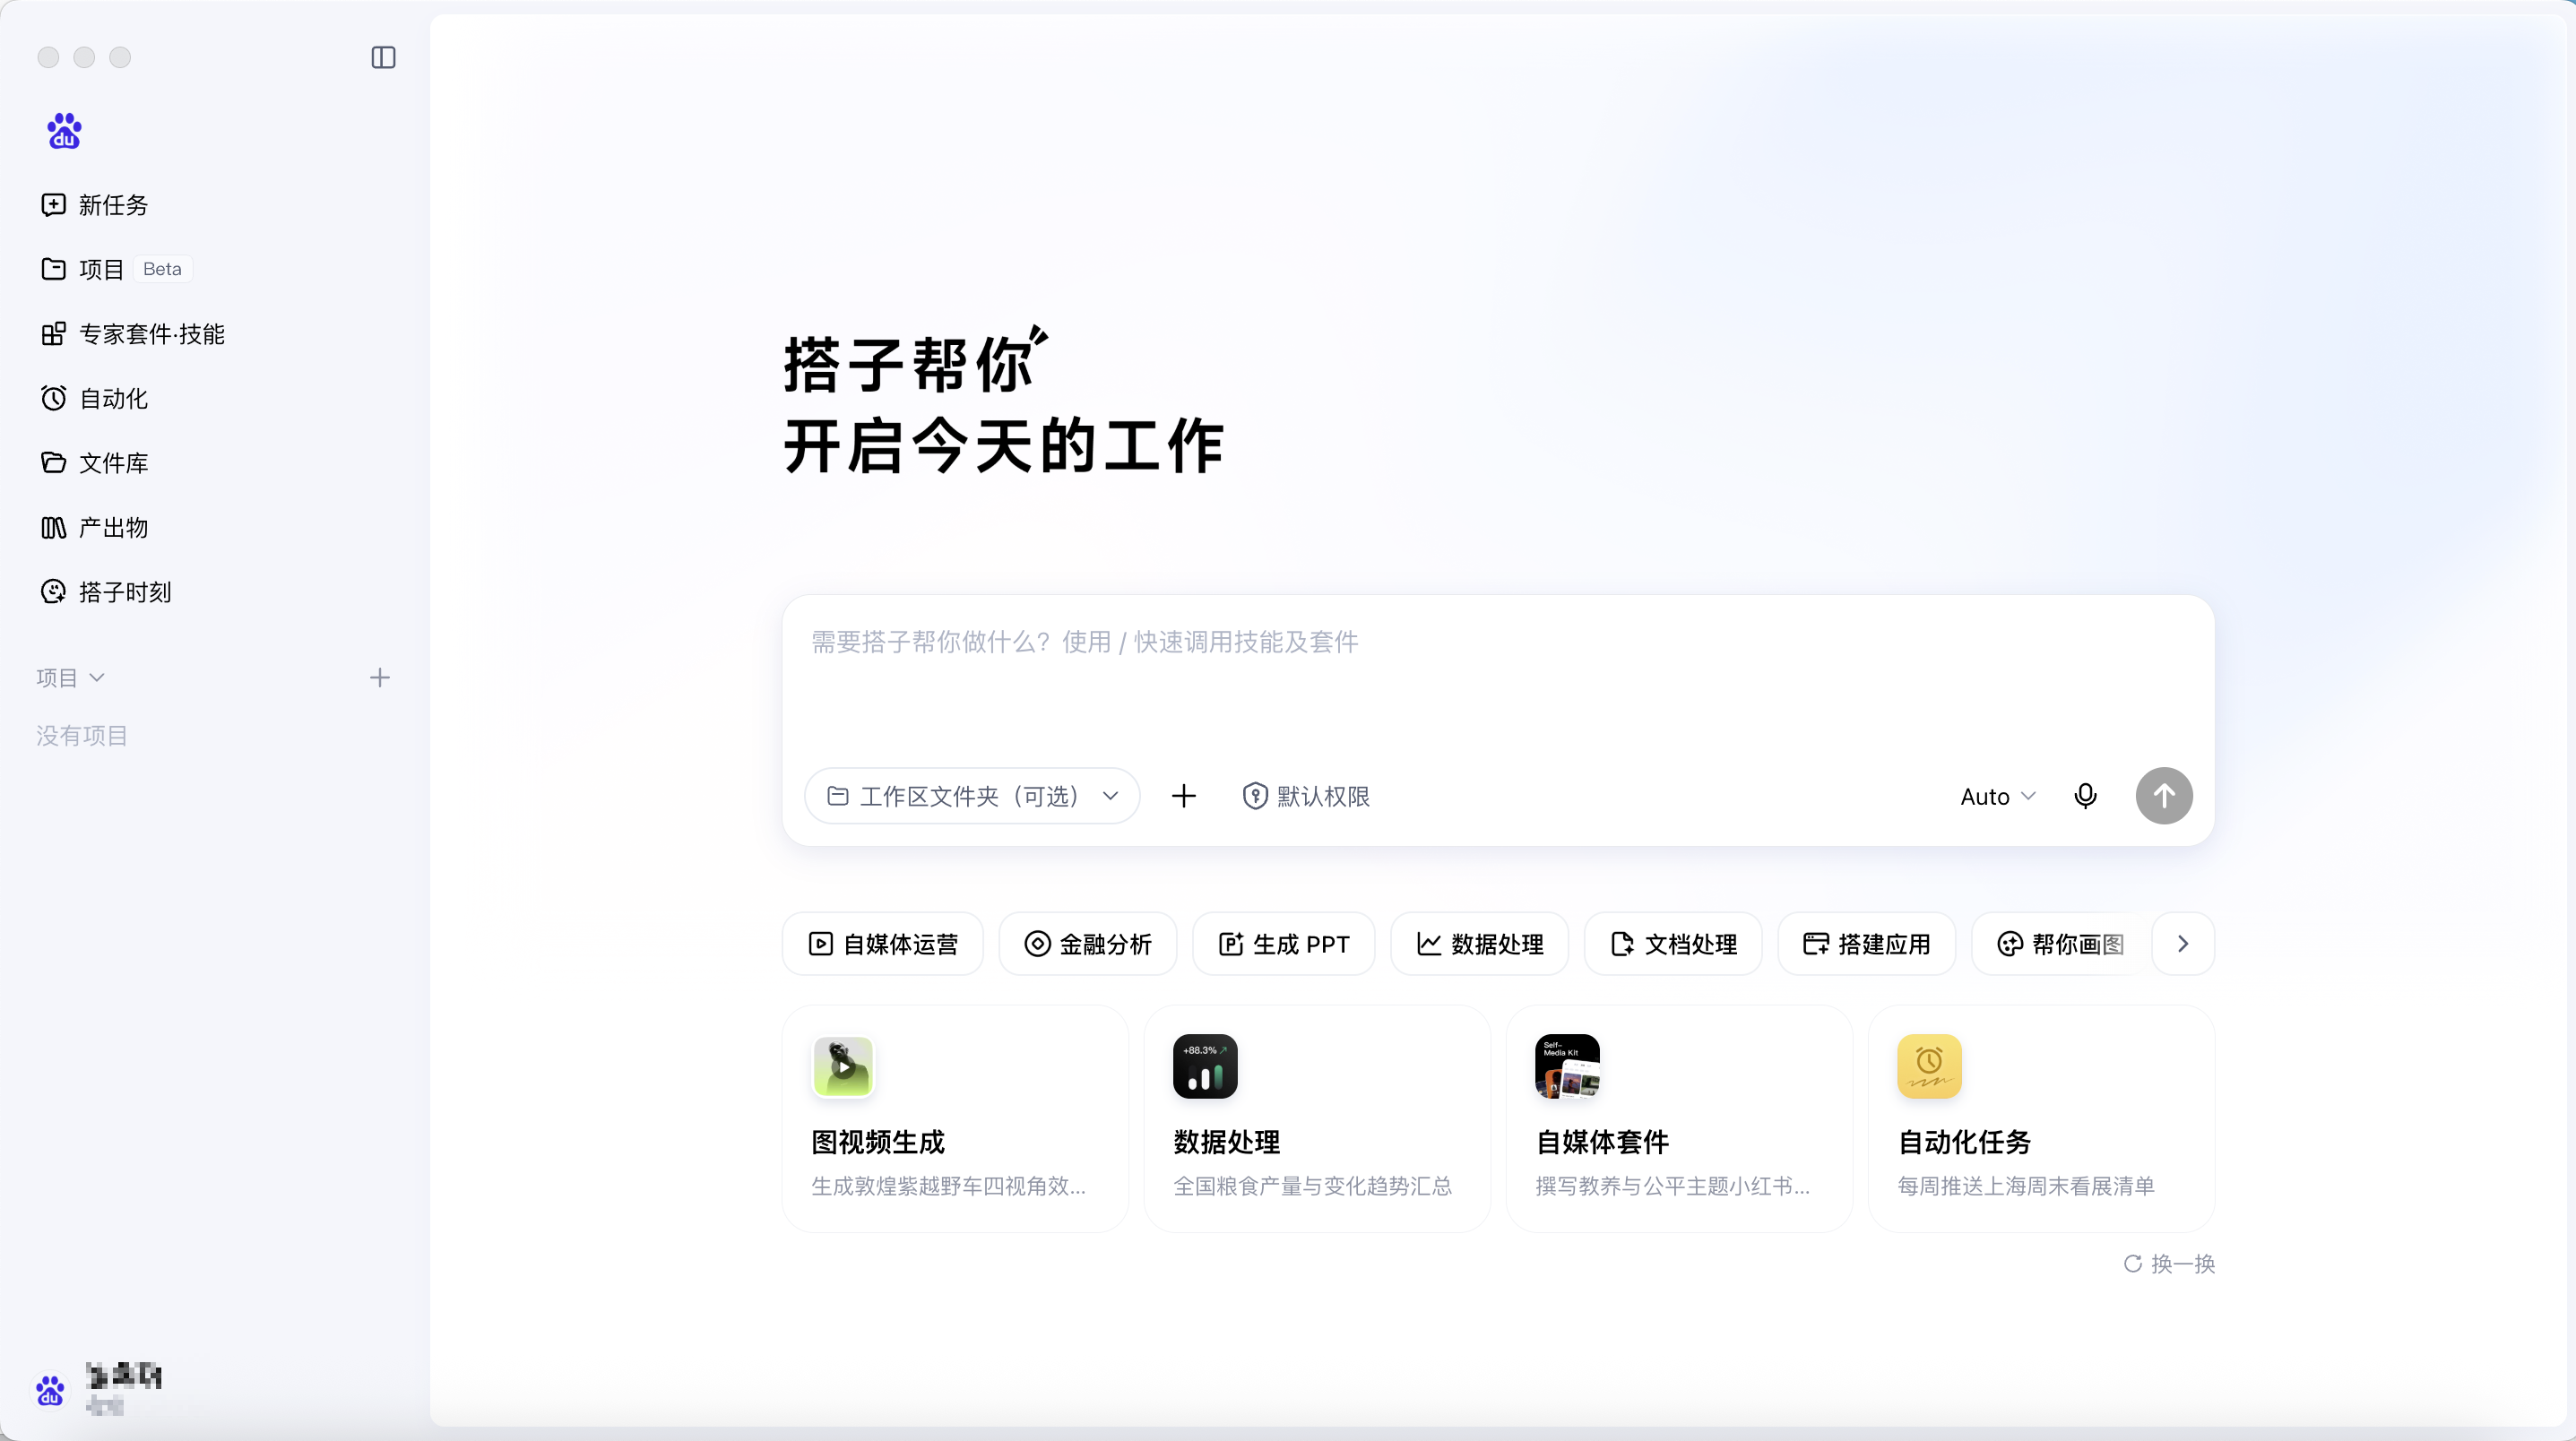Screen dimensions: 2576x1441
Task: Open the 自动化 sidebar item
Action: [95, 398]
